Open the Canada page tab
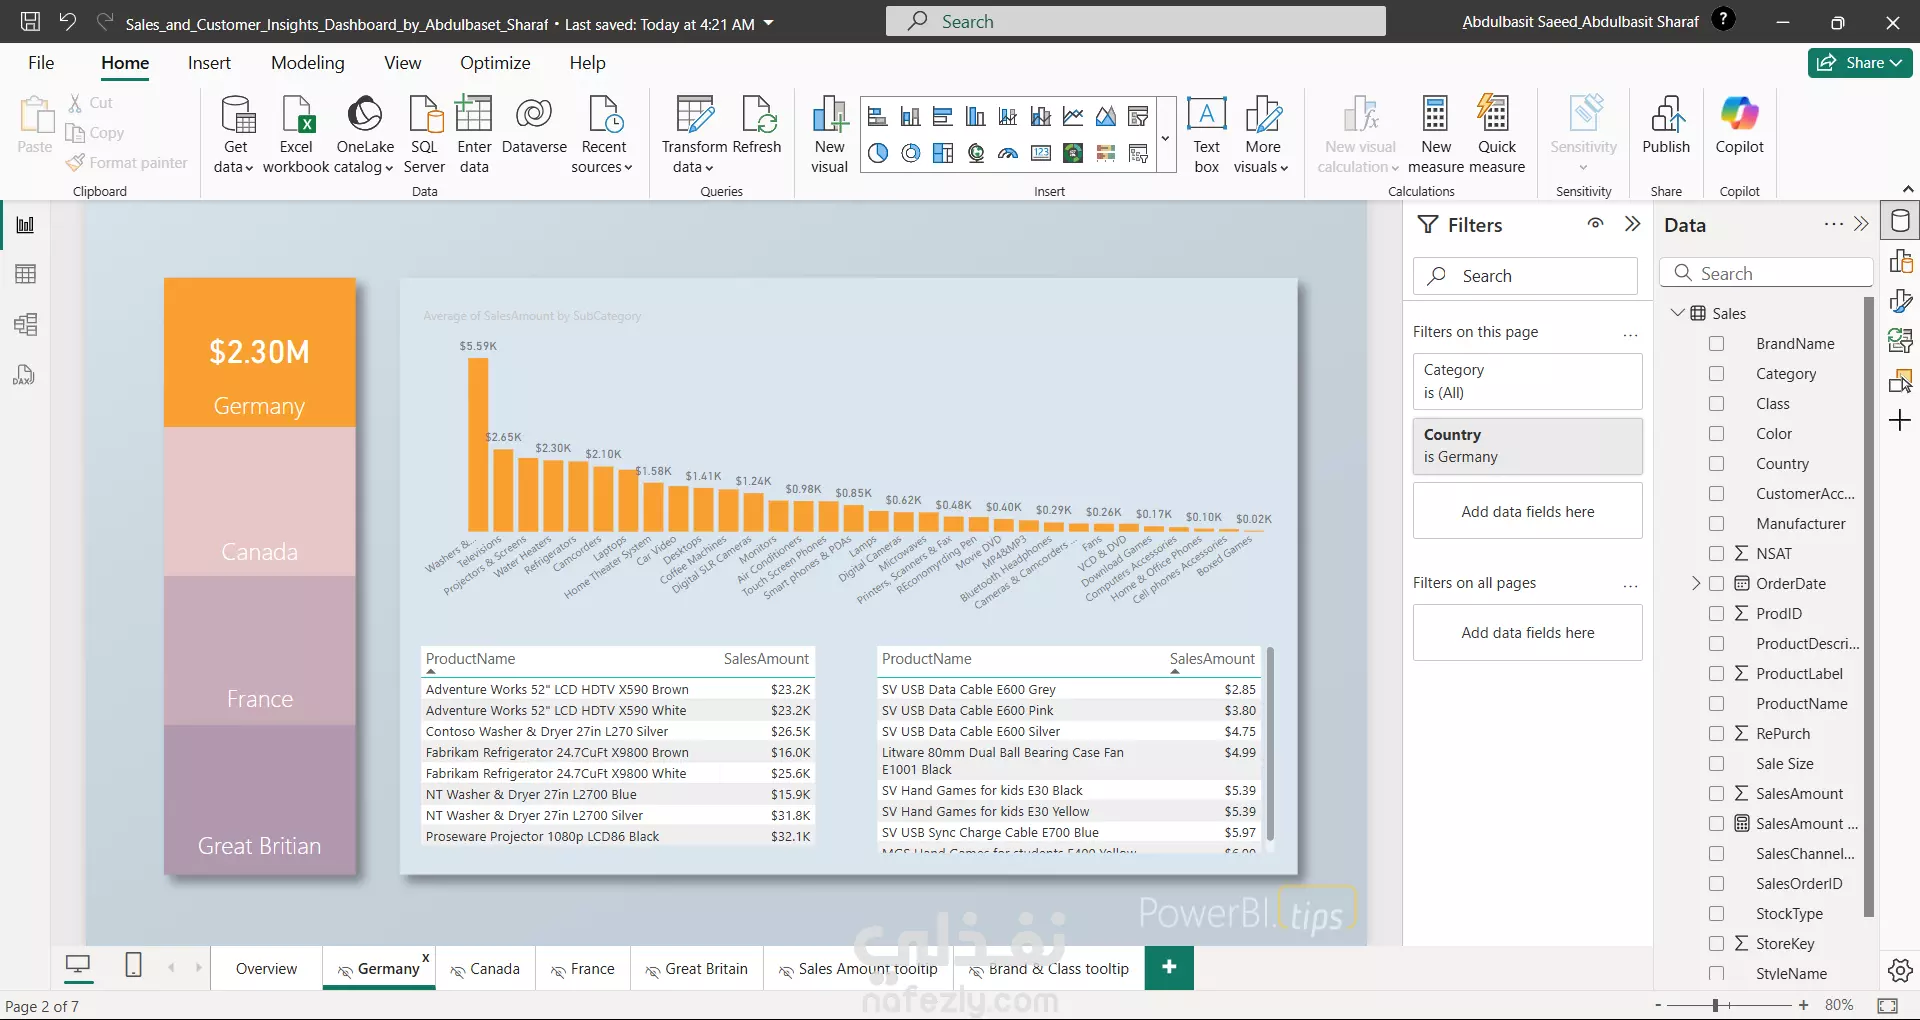Screen dimensions: 1920x1020 click(486, 969)
